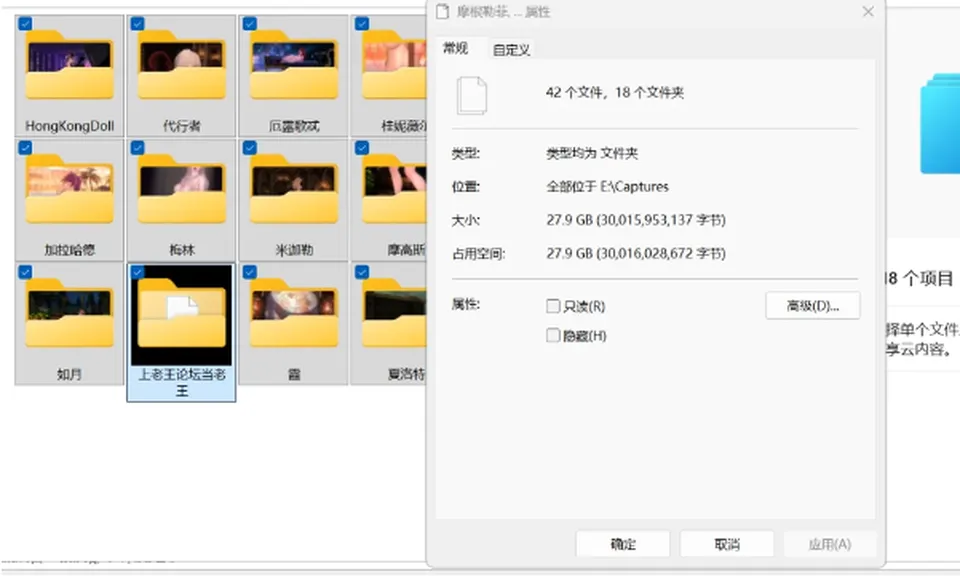Enable the 只读(R) read-only checkbox
This screenshot has width=960, height=577.
pos(553,306)
